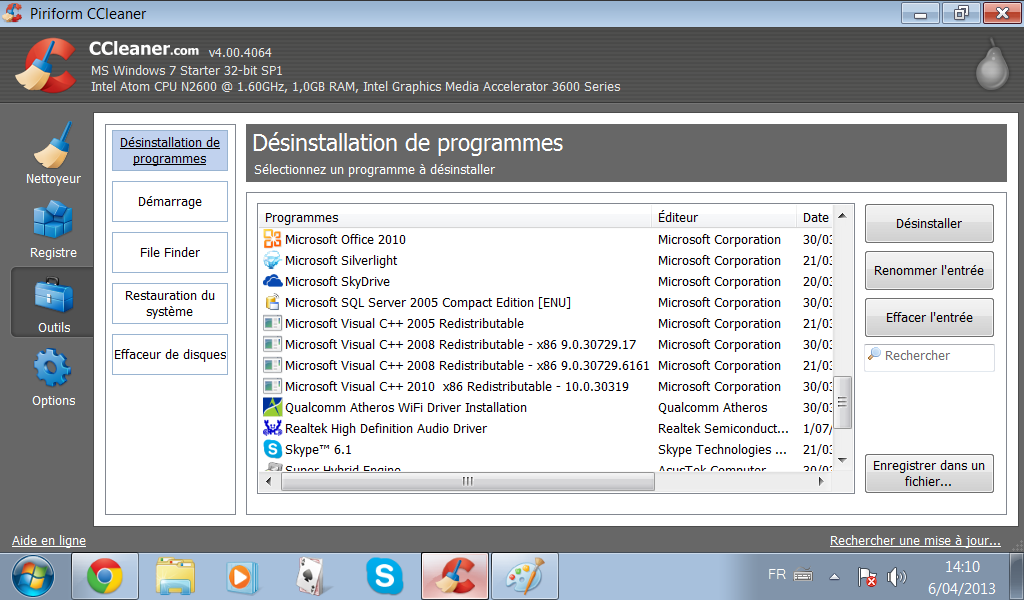
Task: Open Effaceur de disques tab
Action: pos(170,355)
